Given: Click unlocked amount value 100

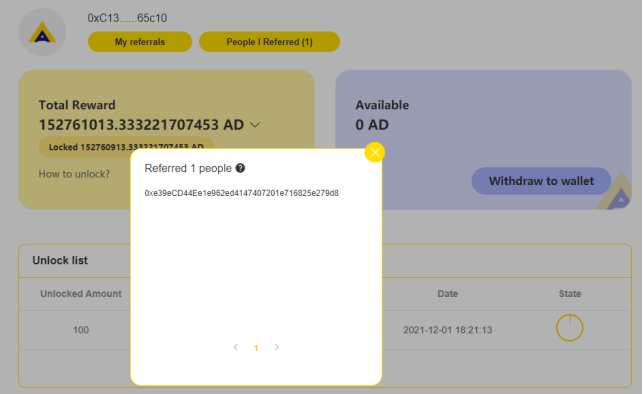Looking at the screenshot, I should (81, 330).
